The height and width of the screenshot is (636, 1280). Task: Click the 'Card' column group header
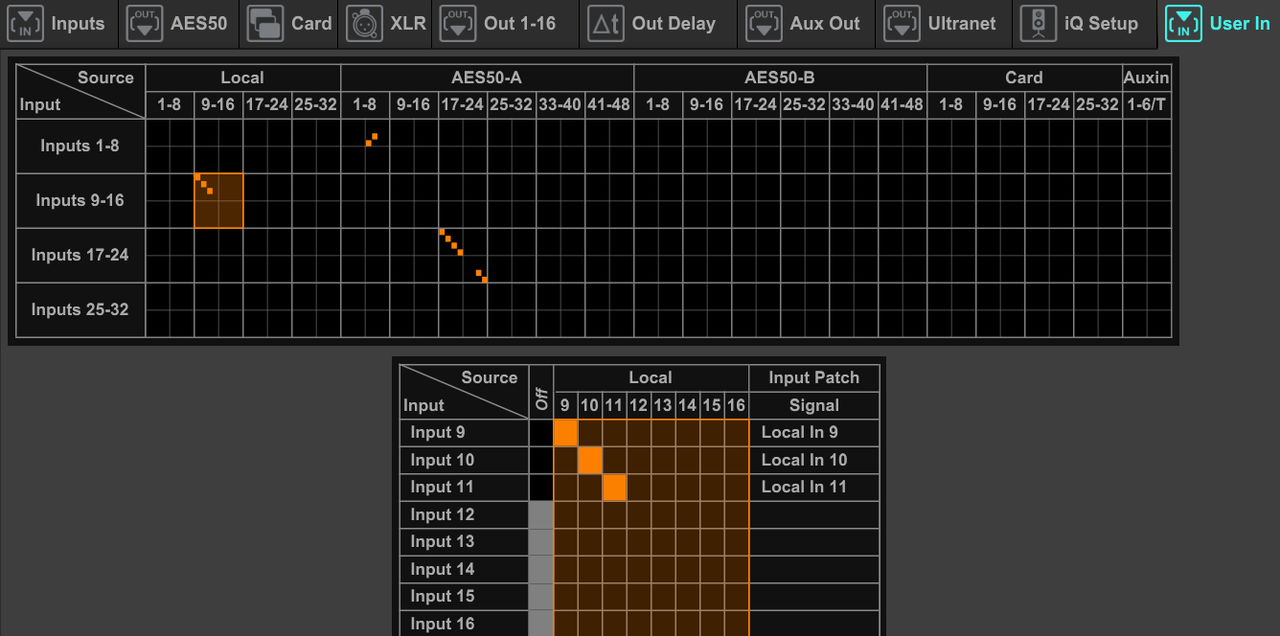point(1024,78)
